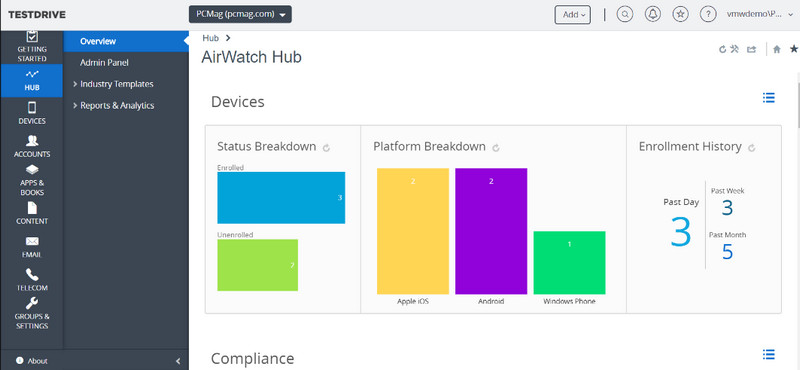
Task: Click the blue Enrolled status bar
Action: [281, 198]
